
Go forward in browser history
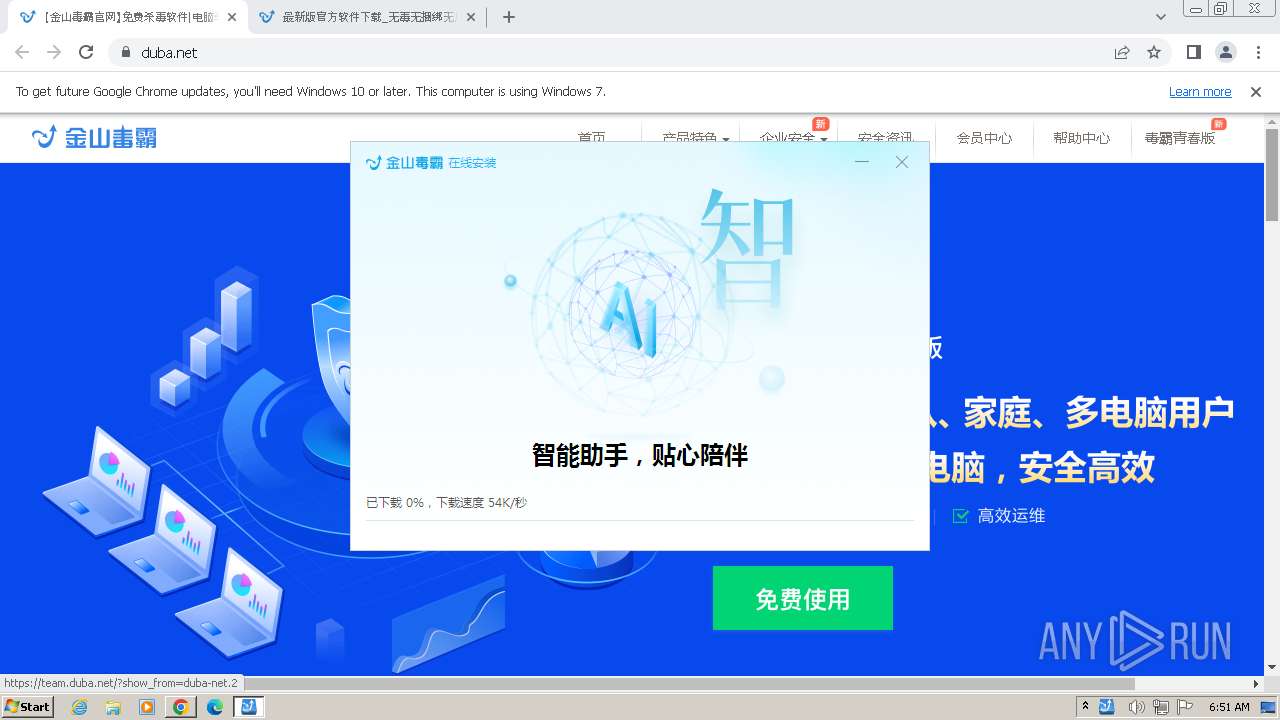click(54, 52)
